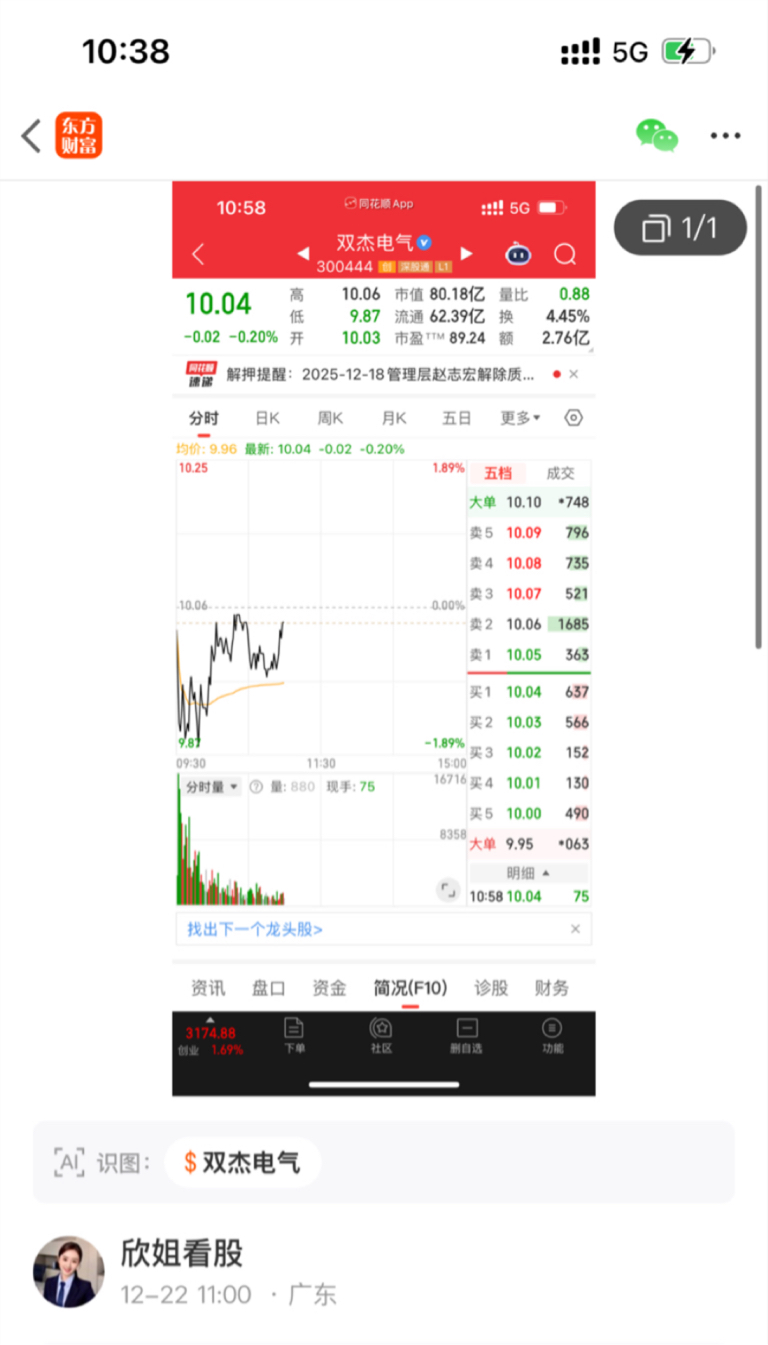768x1345 pixels.
Task: Select the 大单 9.95 buy row
Action: [x=529, y=843]
